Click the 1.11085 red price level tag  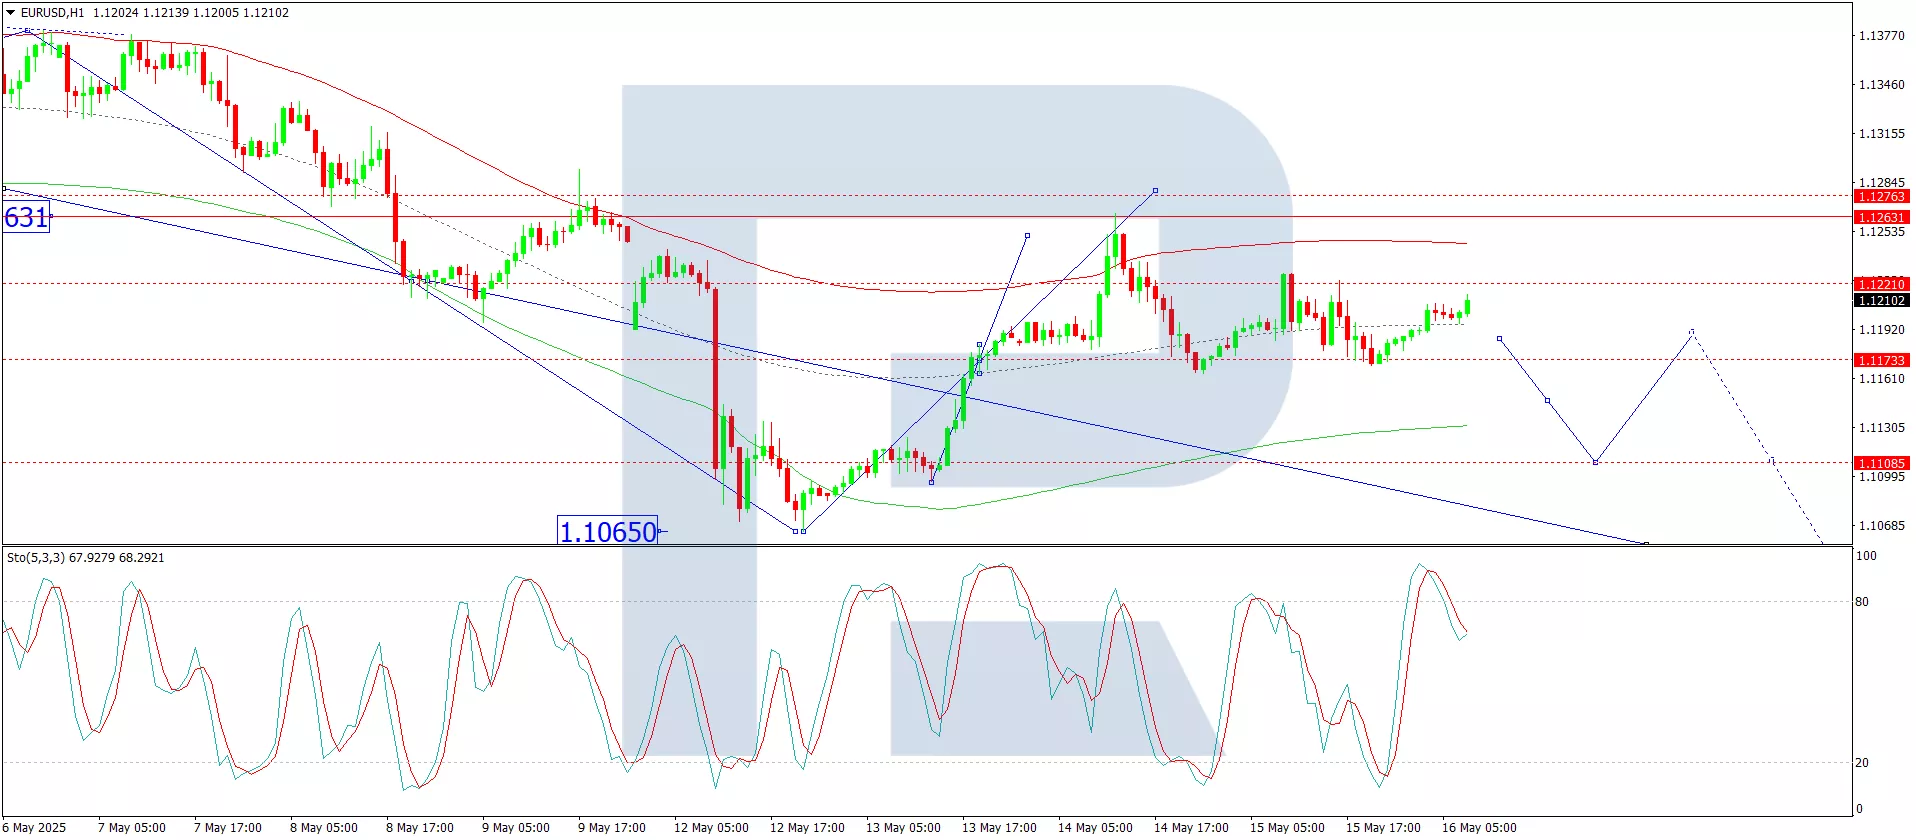tap(1880, 463)
